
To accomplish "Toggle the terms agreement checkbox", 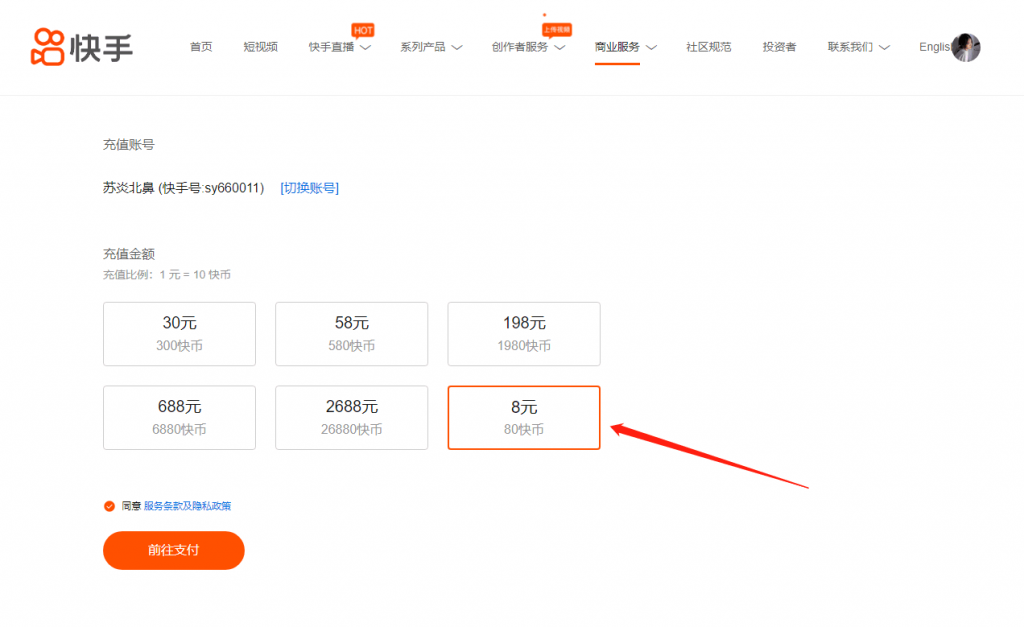I will click(x=109, y=506).
